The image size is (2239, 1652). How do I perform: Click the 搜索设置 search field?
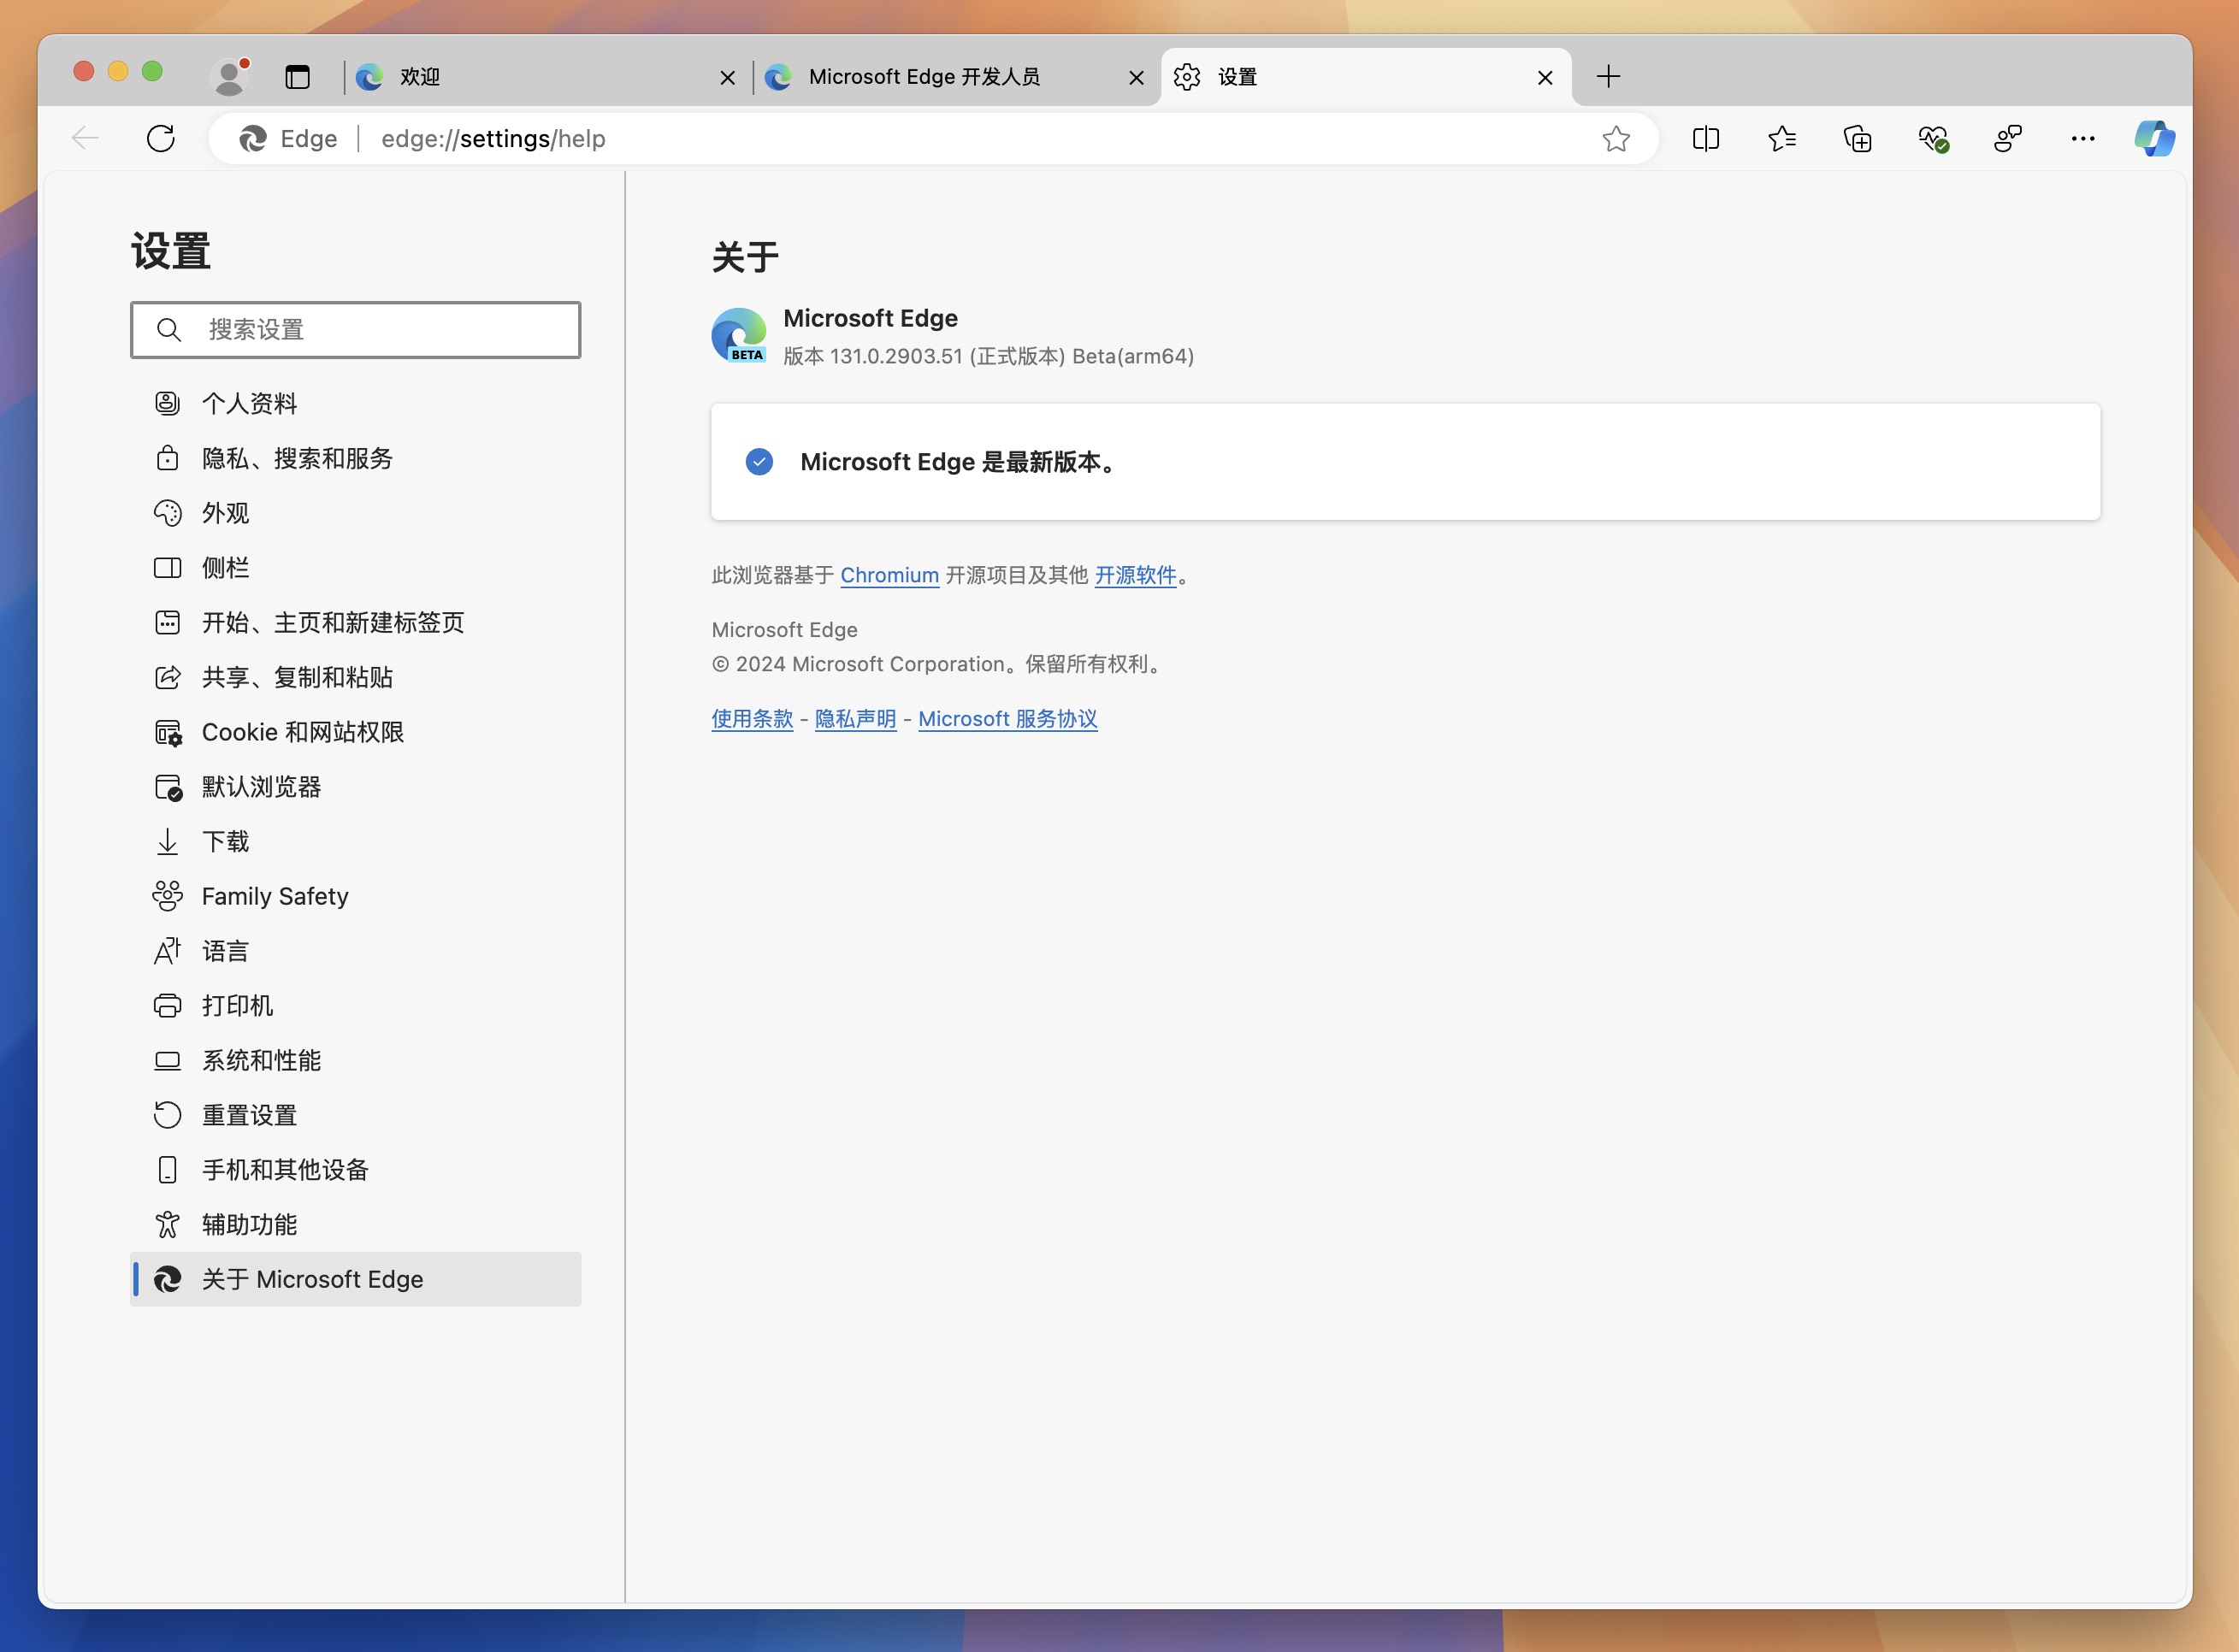coord(355,330)
